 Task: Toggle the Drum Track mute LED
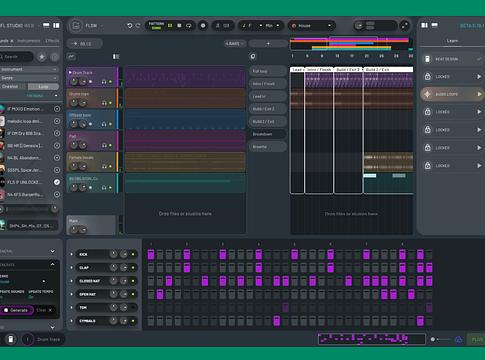pos(110,82)
